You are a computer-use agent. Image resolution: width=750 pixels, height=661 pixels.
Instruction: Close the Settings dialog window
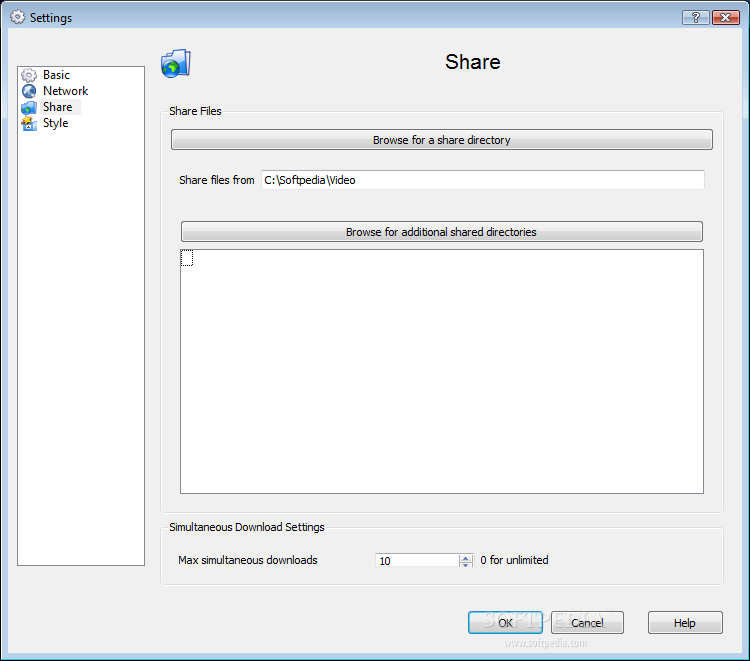[726, 18]
